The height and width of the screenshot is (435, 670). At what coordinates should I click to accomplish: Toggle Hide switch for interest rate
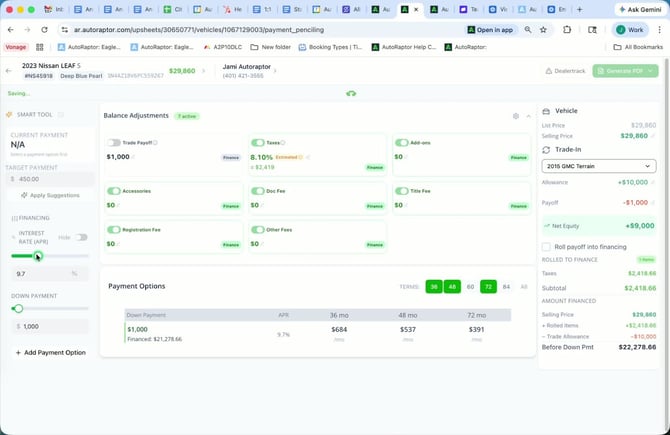[81, 237]
